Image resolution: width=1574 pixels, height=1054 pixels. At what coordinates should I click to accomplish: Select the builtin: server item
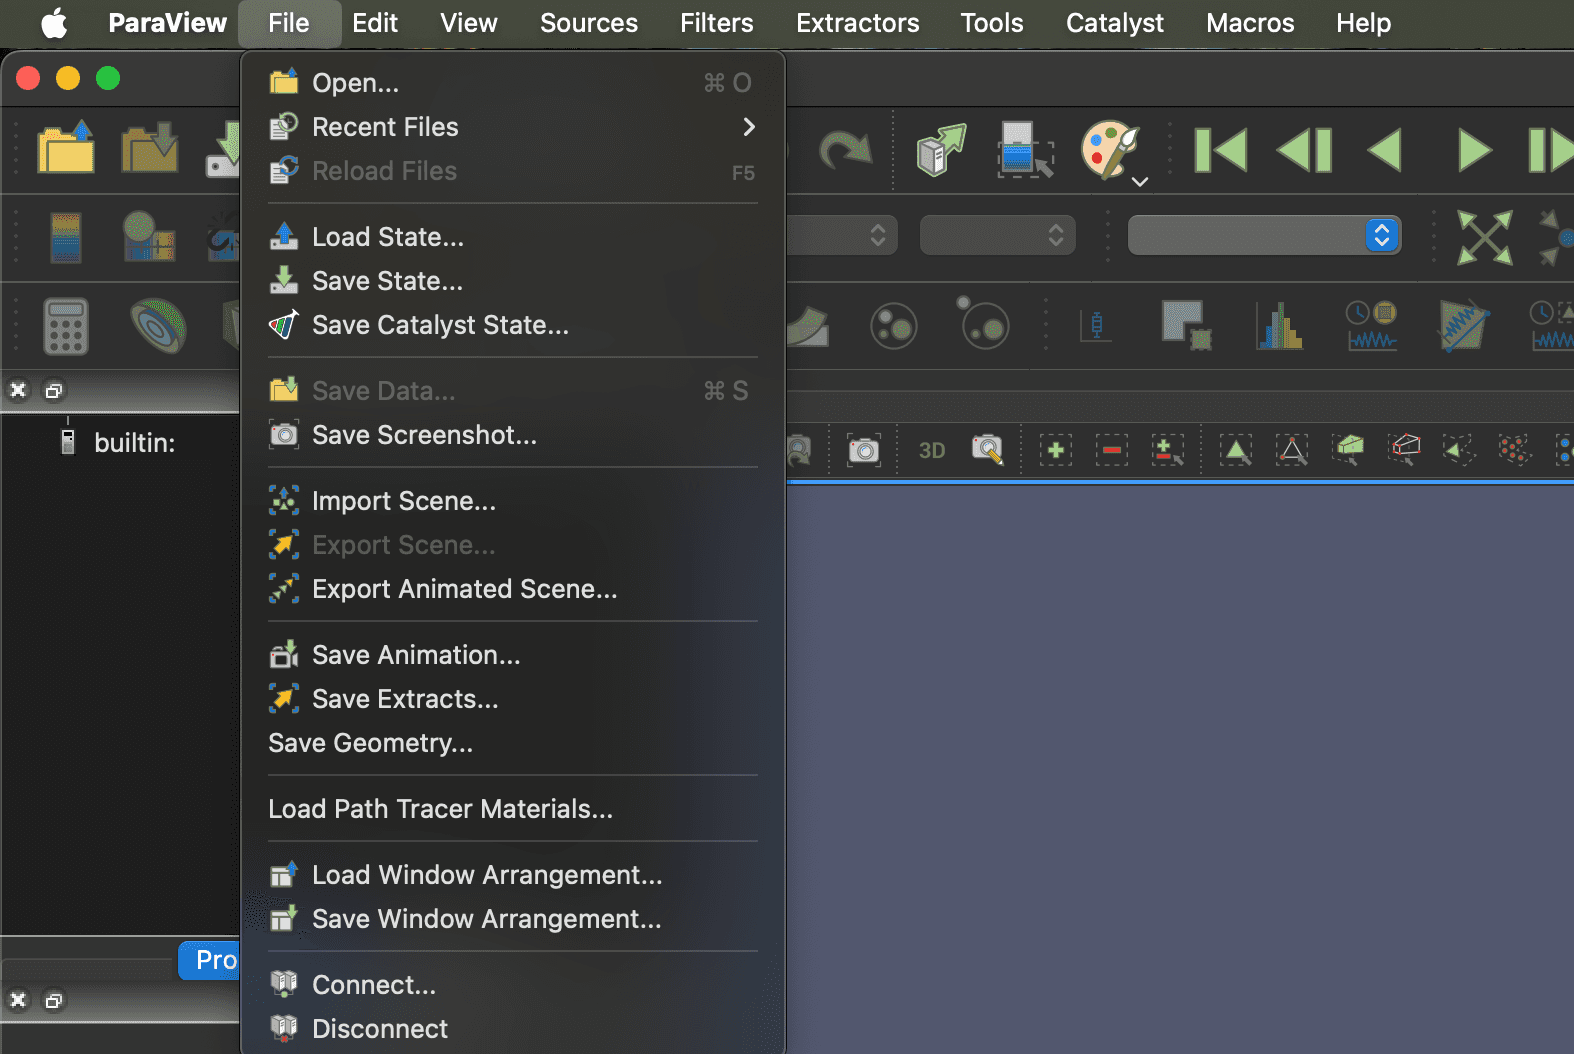pos(134,443)
